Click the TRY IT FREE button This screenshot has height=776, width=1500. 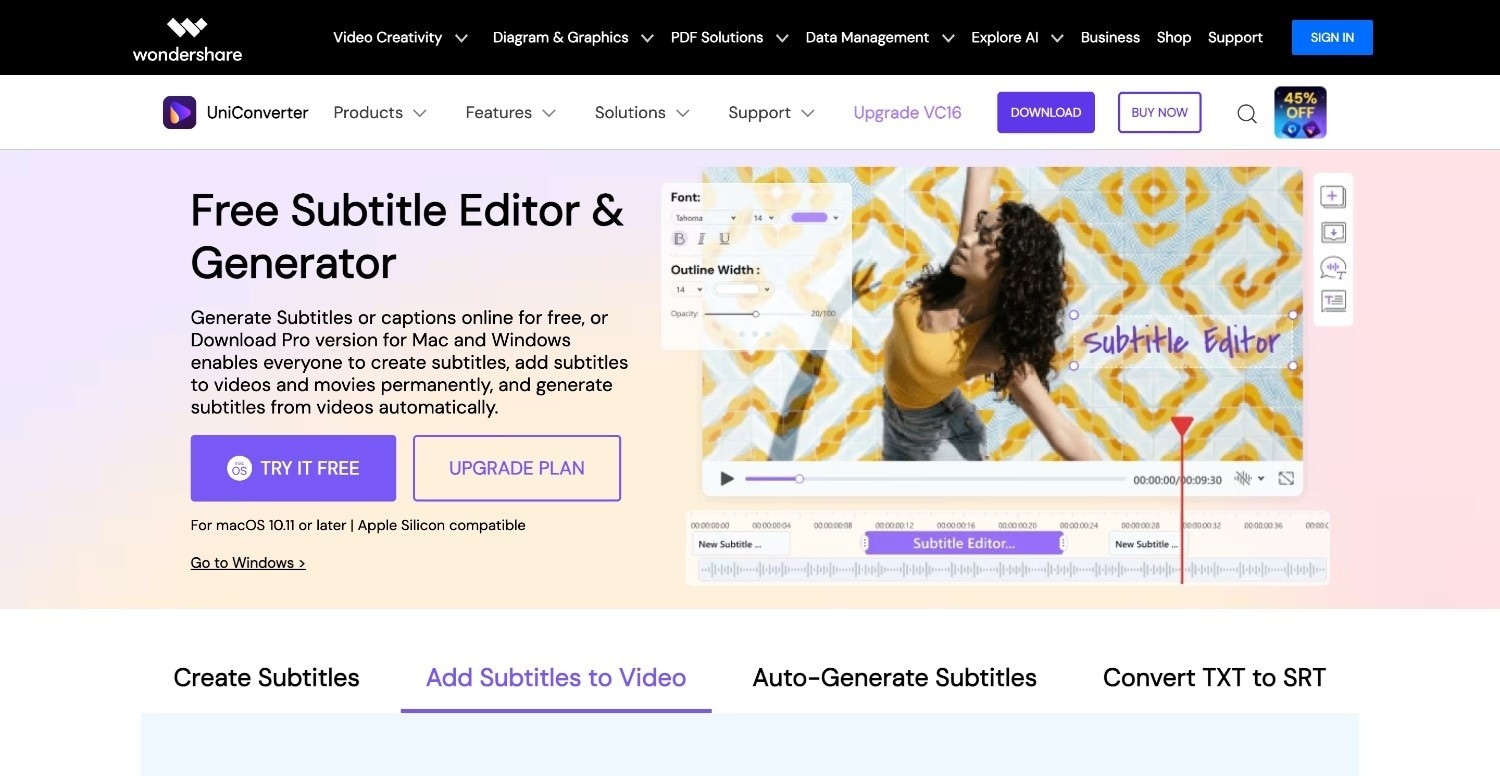(x=293, y=468)
